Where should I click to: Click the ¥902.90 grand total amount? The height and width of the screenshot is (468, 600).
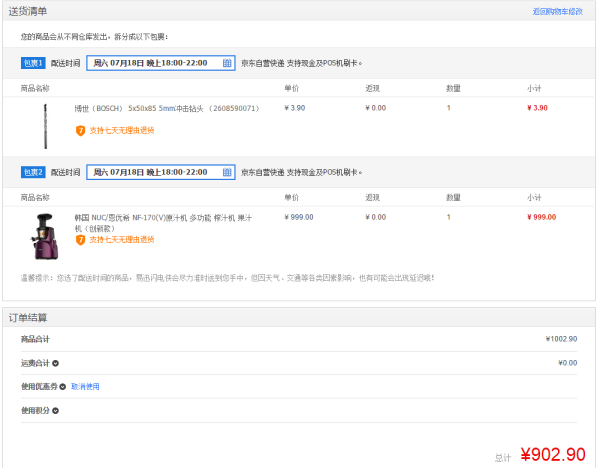pyautogui.click(x=553, y=455)
